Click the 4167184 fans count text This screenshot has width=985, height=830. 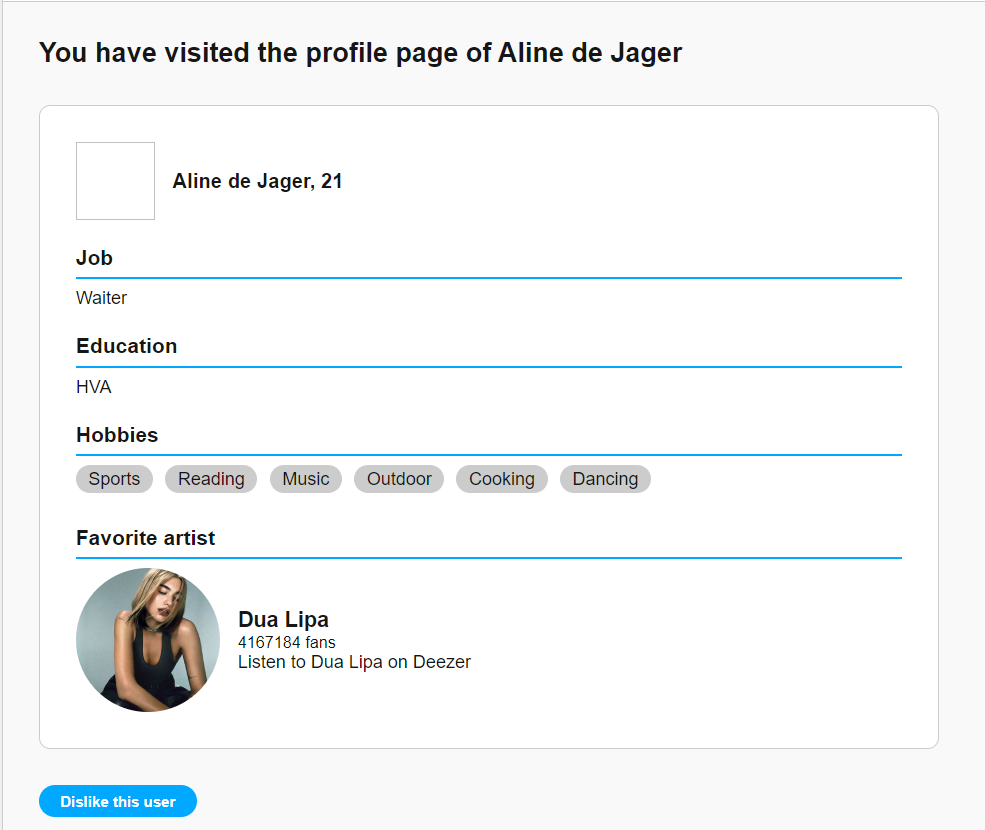click(x=287, y=642)
